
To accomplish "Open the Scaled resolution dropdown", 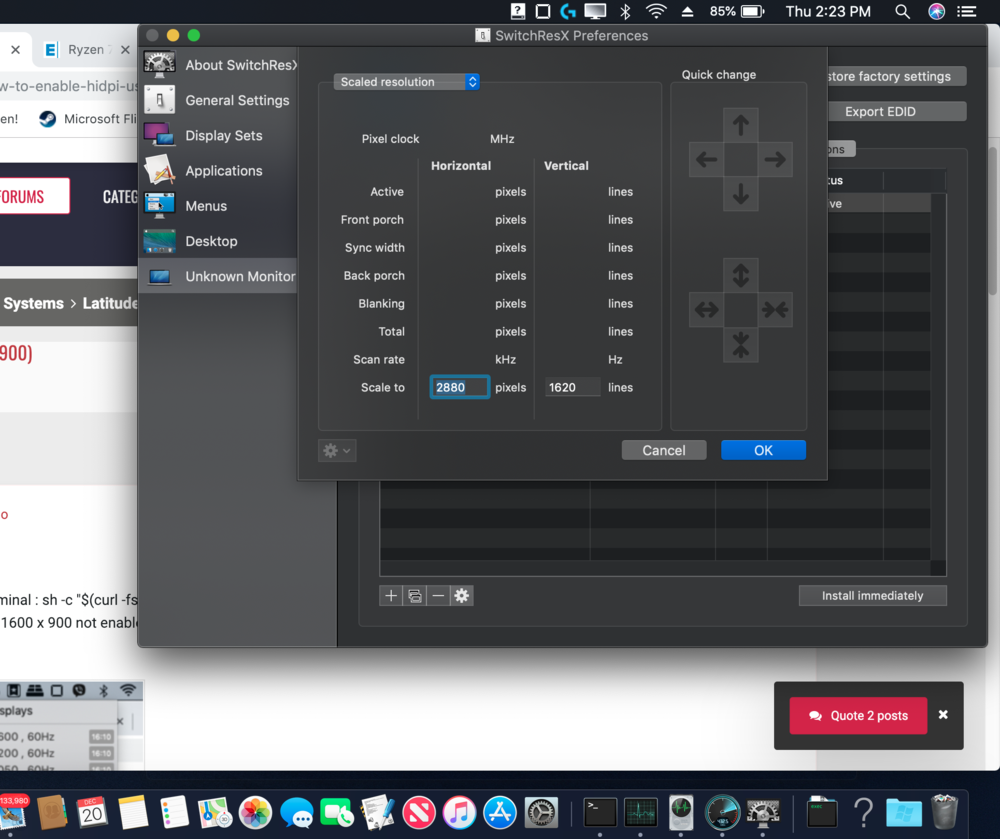I will (x=407, y=82).
